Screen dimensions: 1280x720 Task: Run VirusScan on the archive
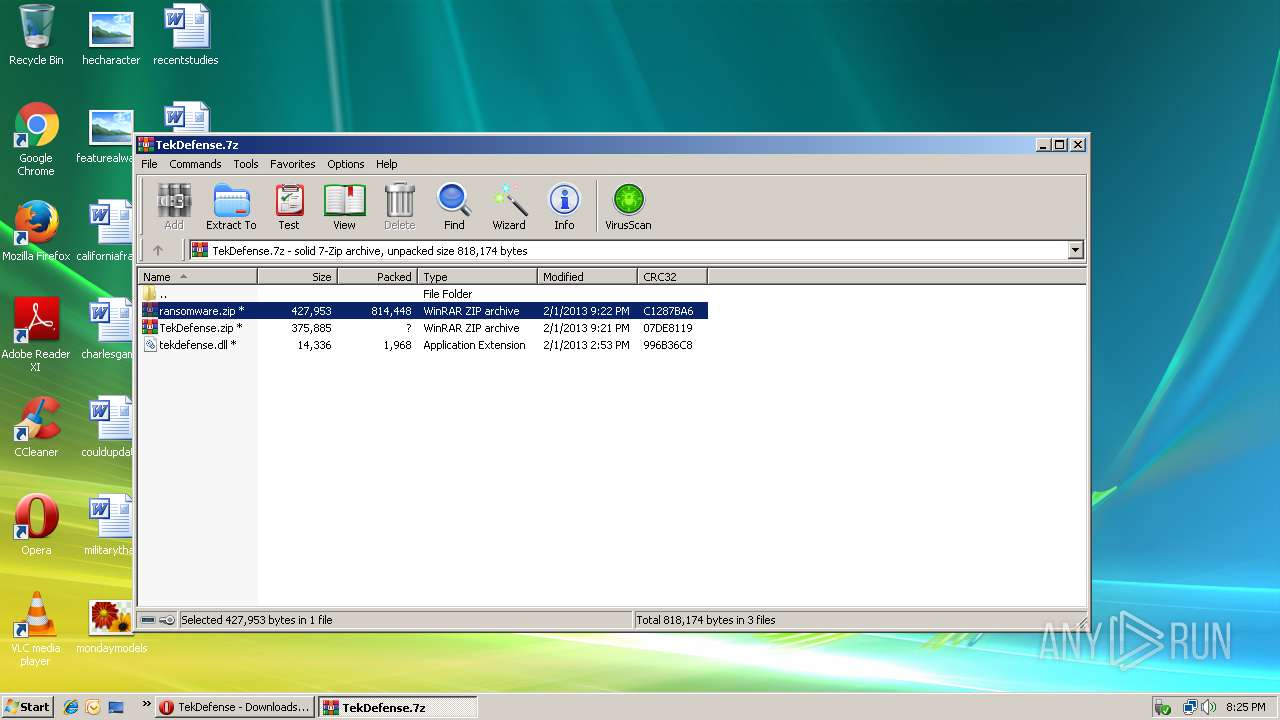(628, 207)
